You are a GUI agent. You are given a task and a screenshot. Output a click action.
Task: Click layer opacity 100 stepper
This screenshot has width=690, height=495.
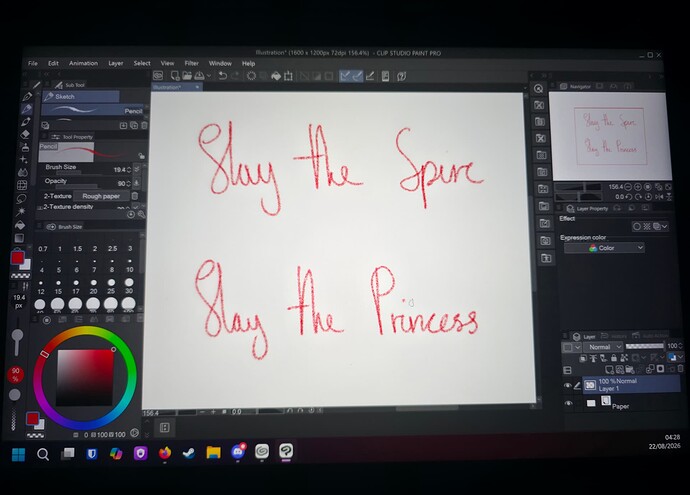(x=681, y=346)
